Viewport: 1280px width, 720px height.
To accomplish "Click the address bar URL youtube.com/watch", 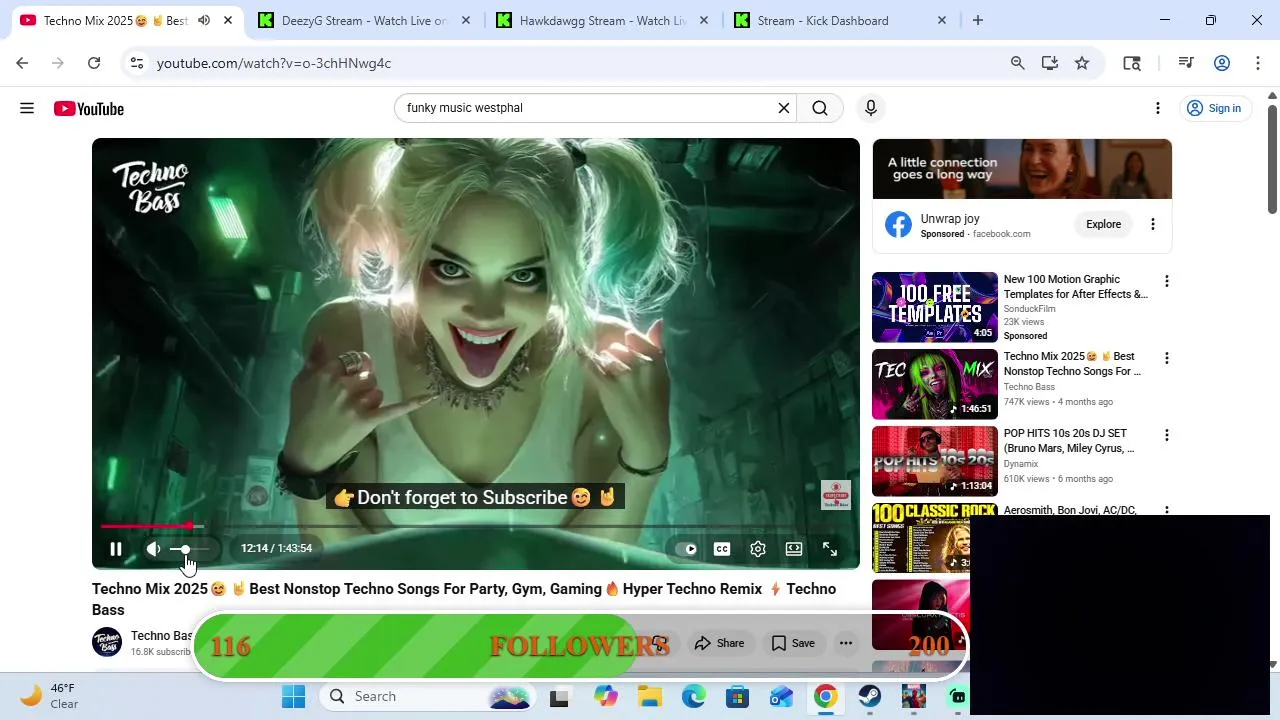I will pyautogui.click(x=274, y=63).
